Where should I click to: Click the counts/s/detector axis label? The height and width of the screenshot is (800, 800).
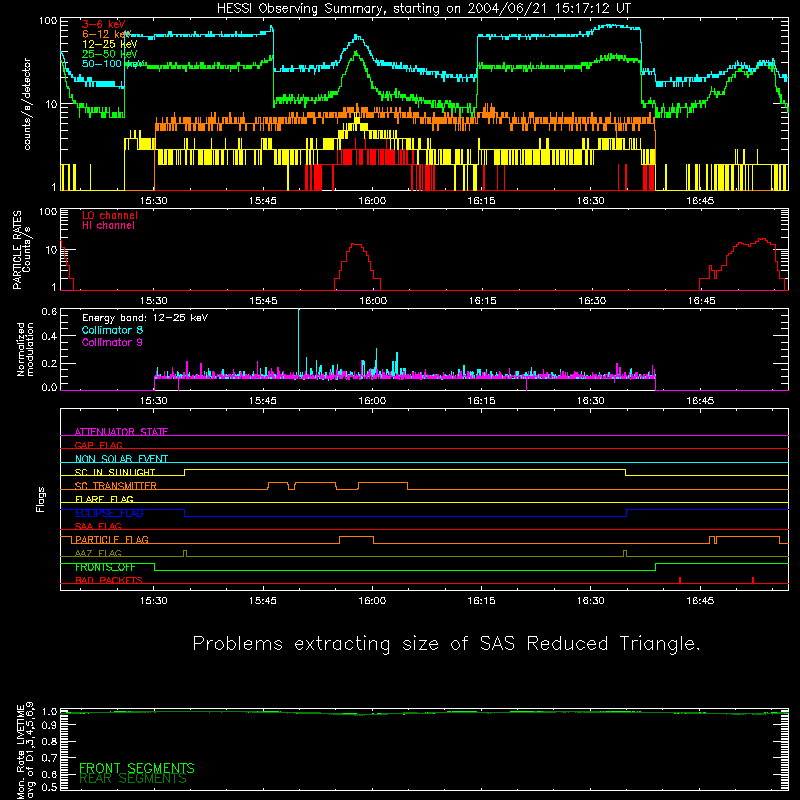coord(27,104)
